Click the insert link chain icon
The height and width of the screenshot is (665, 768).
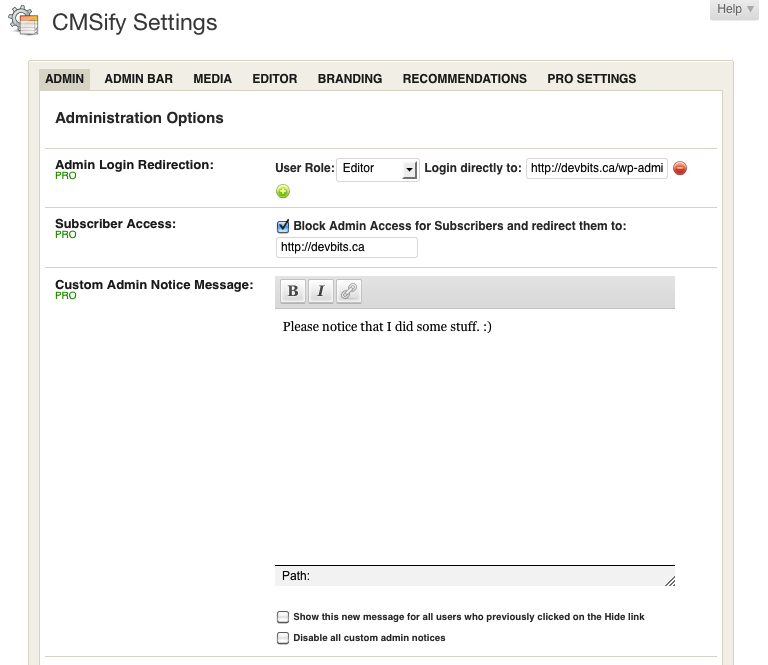tap(349, 291)
